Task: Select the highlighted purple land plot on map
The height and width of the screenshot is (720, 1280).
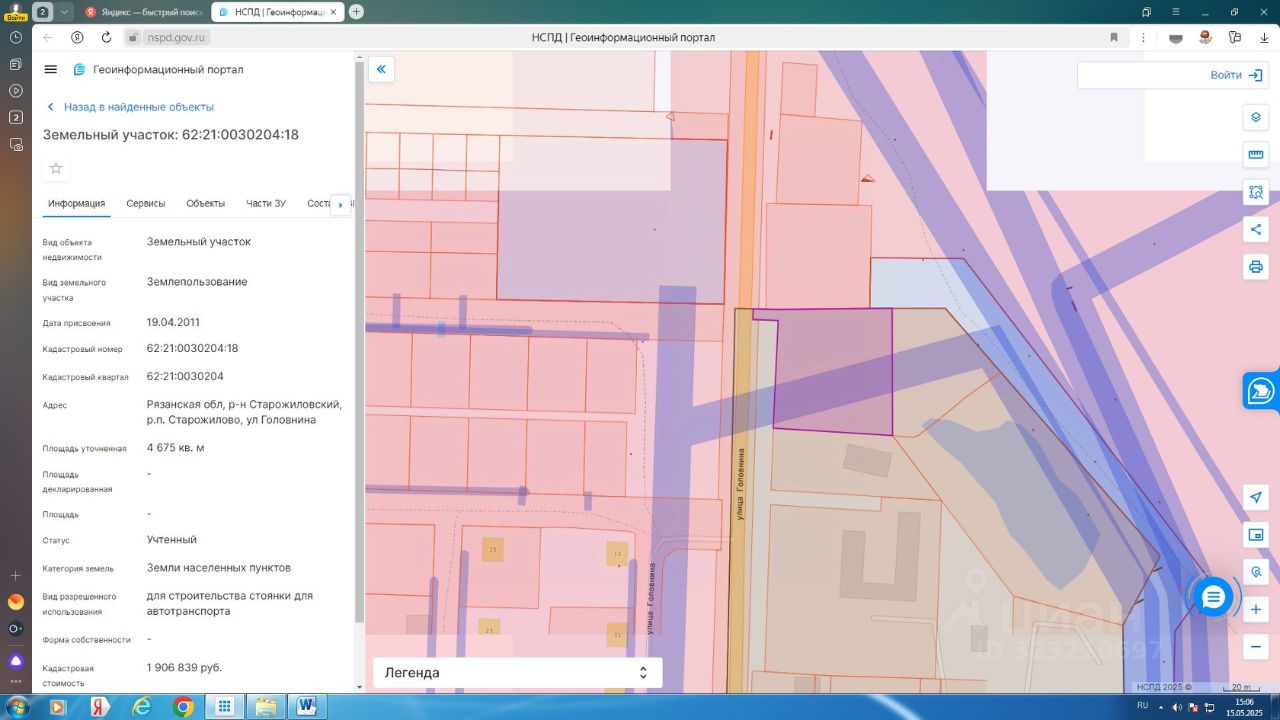Action: tap(834, 372)
